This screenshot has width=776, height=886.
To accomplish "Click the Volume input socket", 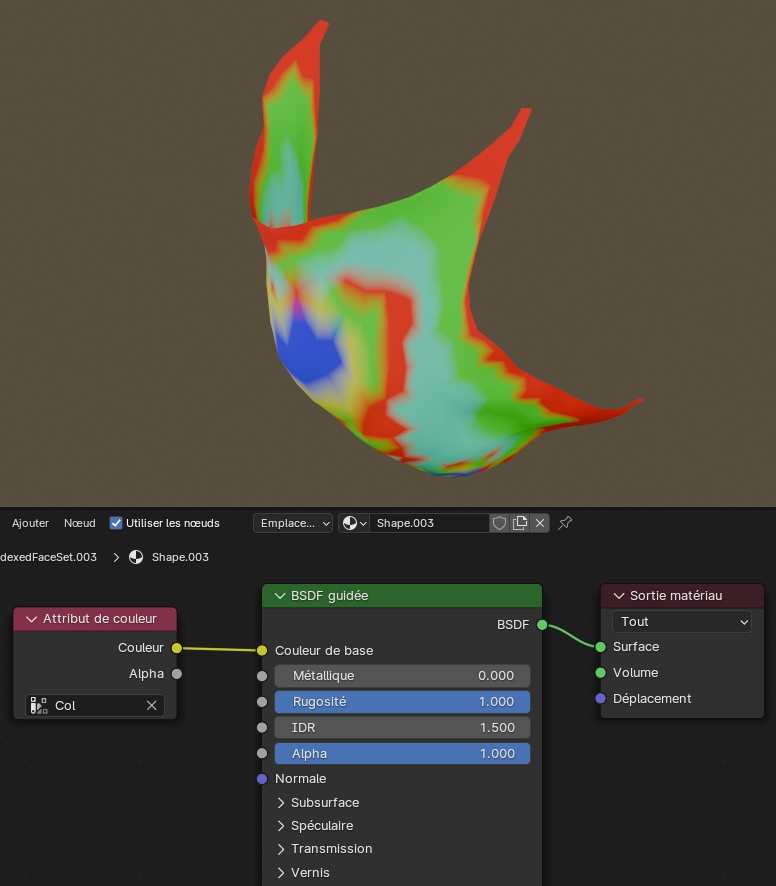I will pos(601,673).
